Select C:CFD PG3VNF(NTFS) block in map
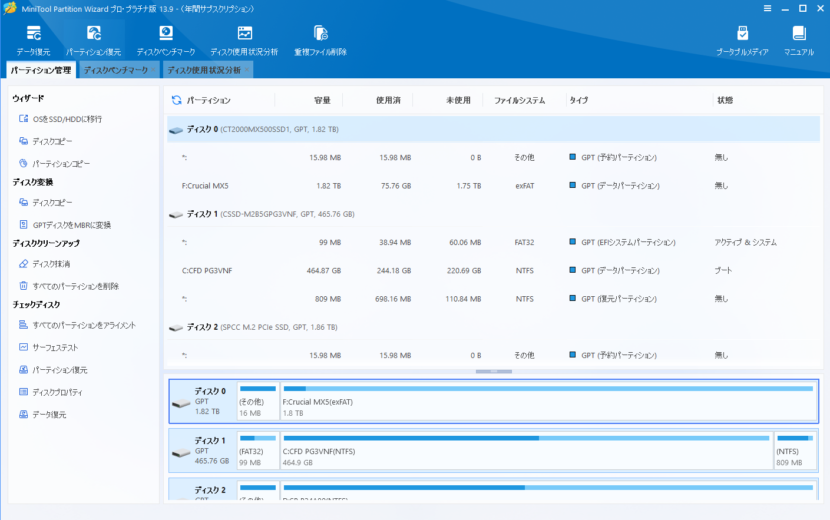 [x=526, y=451]
